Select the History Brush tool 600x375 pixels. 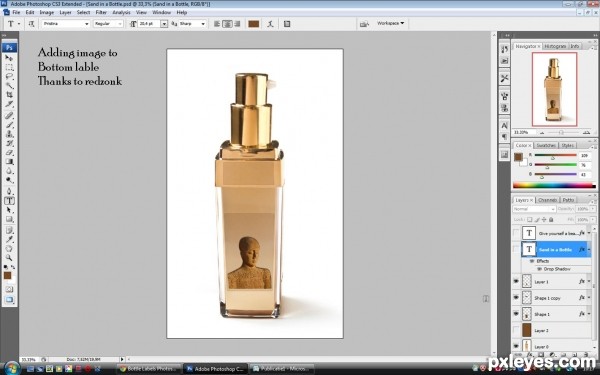(9, 143)
